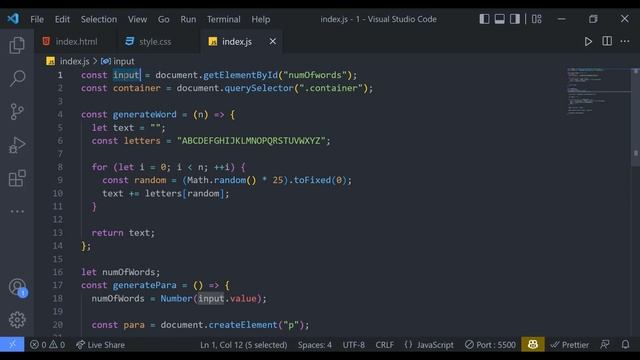This screenshot has width=640, height=360.
Task: Open the Terminal menu
Action: tap(224, 19)
